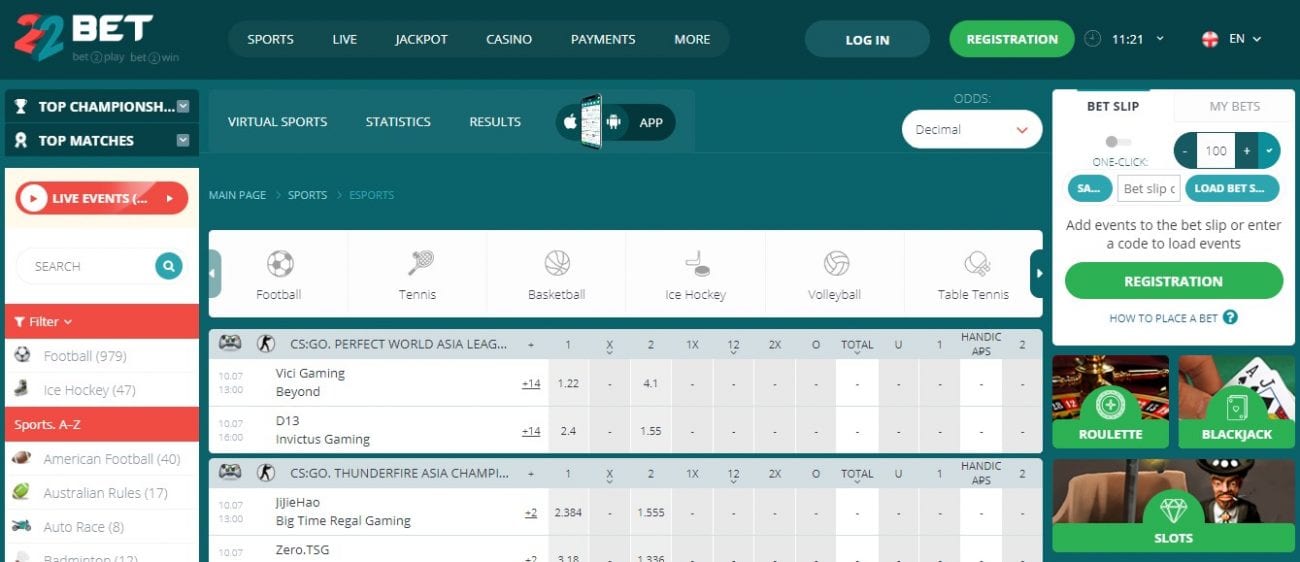Click the Android app download icon
Viewport: 1300px width, 562px height.
click(x=614, y=122)
